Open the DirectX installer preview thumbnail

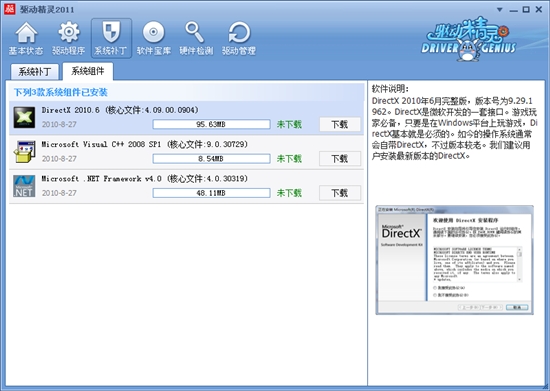[x=455, y=260]
